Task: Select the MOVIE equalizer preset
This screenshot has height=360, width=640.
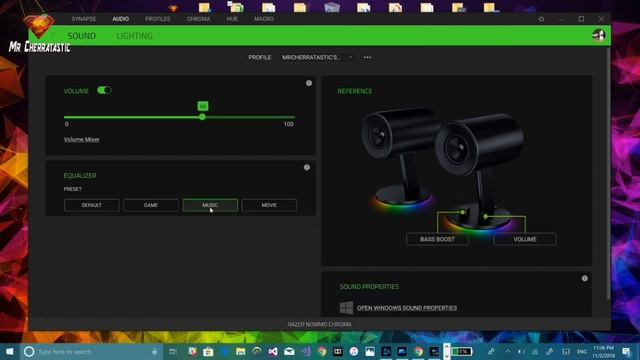Action: click(x=269, y=205)
